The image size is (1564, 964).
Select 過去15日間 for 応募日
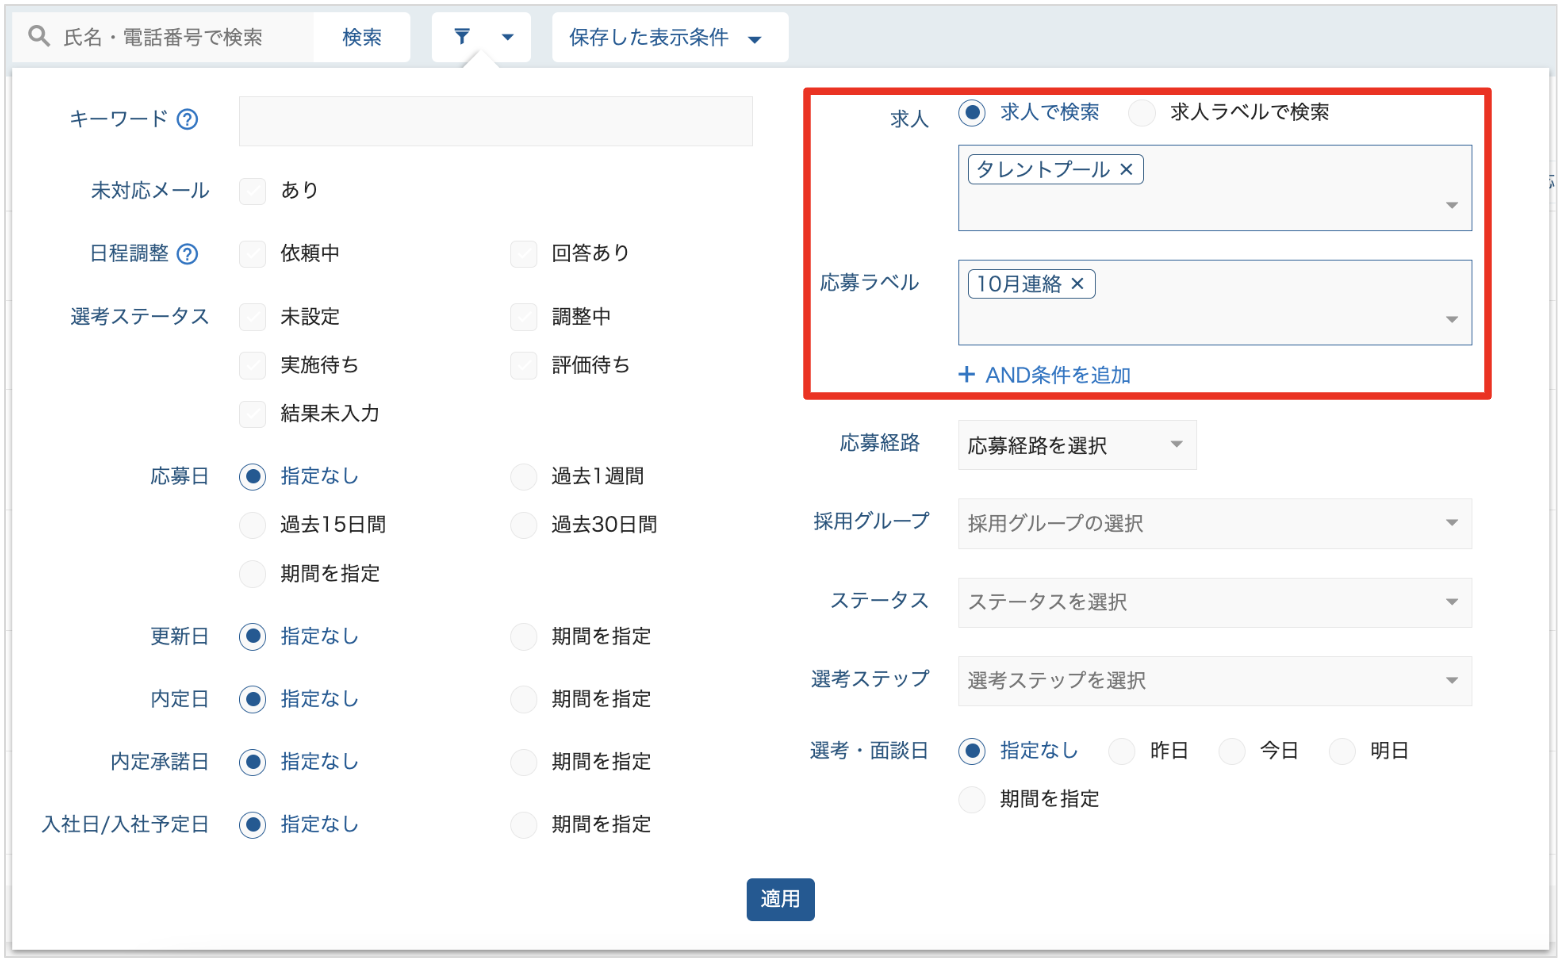tap(253, 525)
